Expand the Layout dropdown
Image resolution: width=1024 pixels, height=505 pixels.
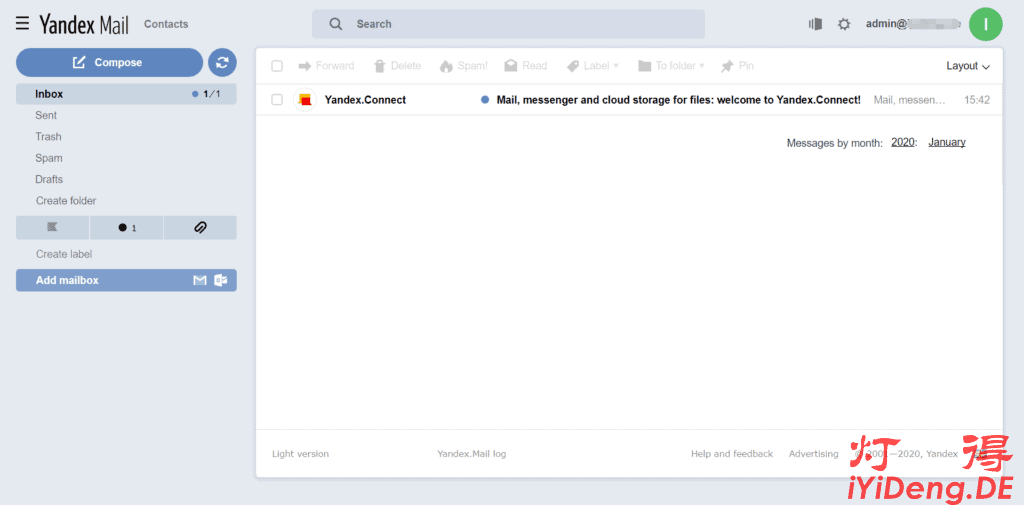pos(967,66)
